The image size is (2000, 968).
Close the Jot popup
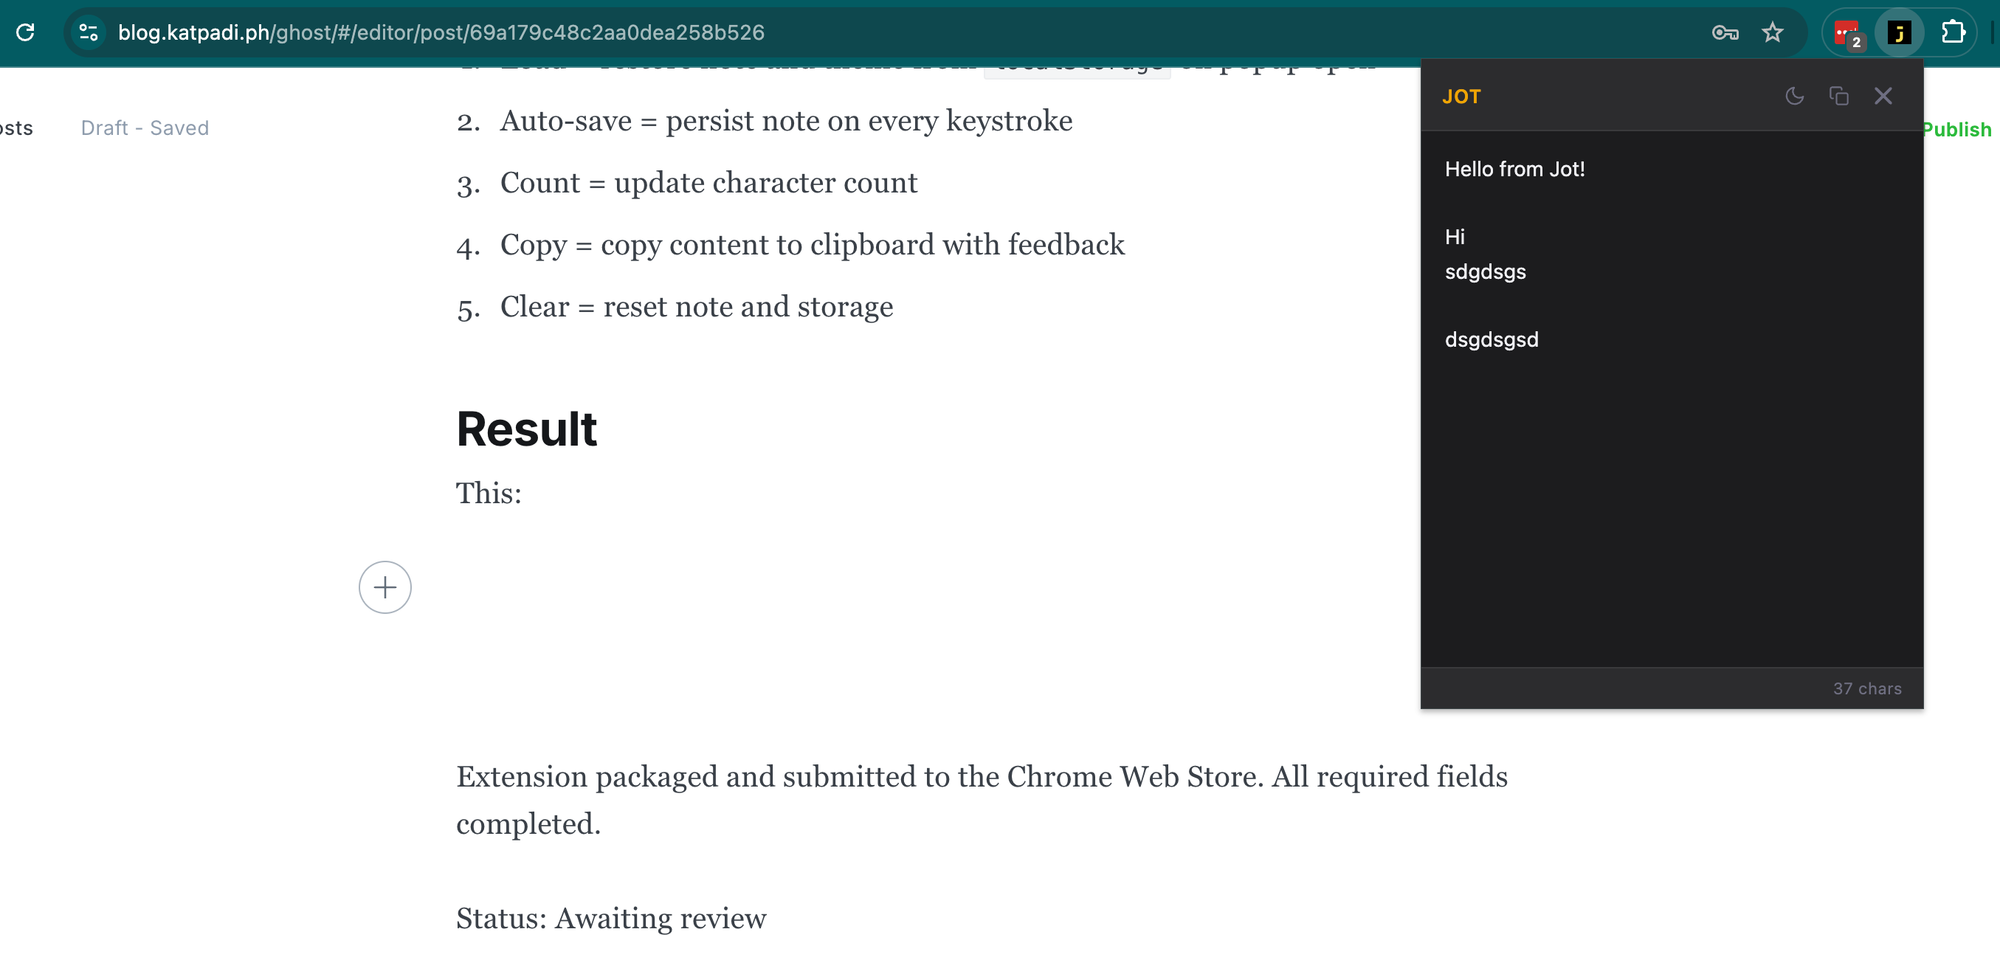(1883, 96)
